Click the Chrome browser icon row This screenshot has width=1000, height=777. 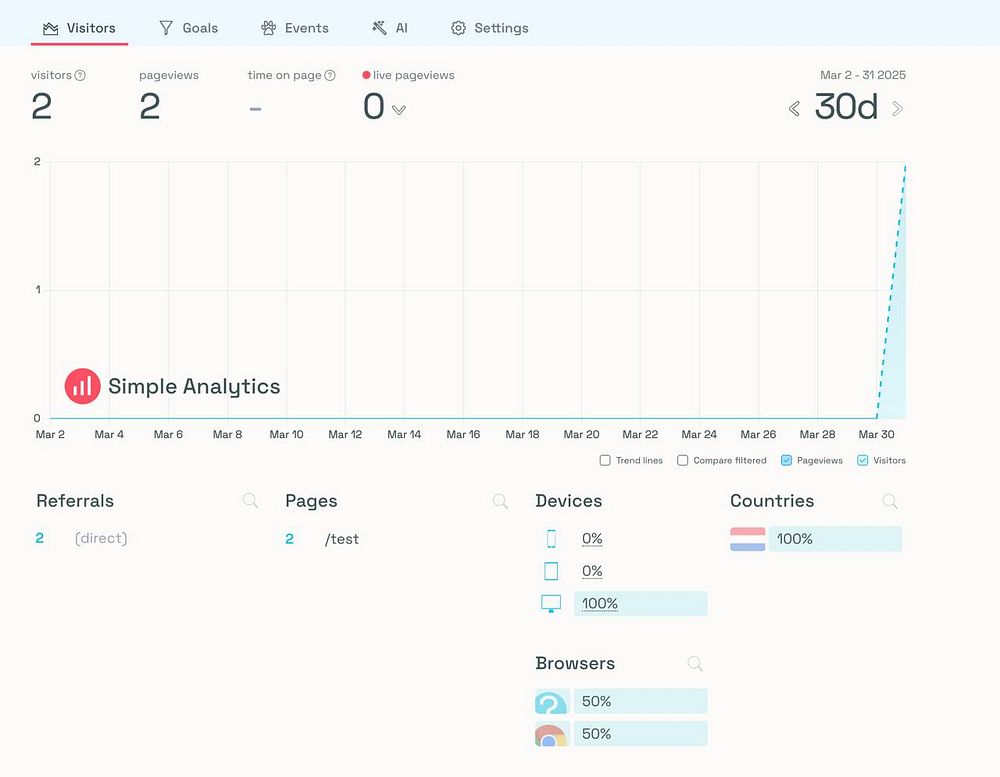[621, 734]
